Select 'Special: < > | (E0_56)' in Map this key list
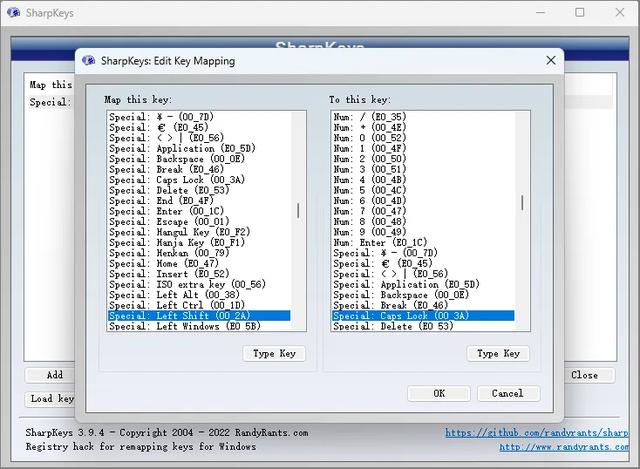The image size is (640, 469). tap(199, 138)
